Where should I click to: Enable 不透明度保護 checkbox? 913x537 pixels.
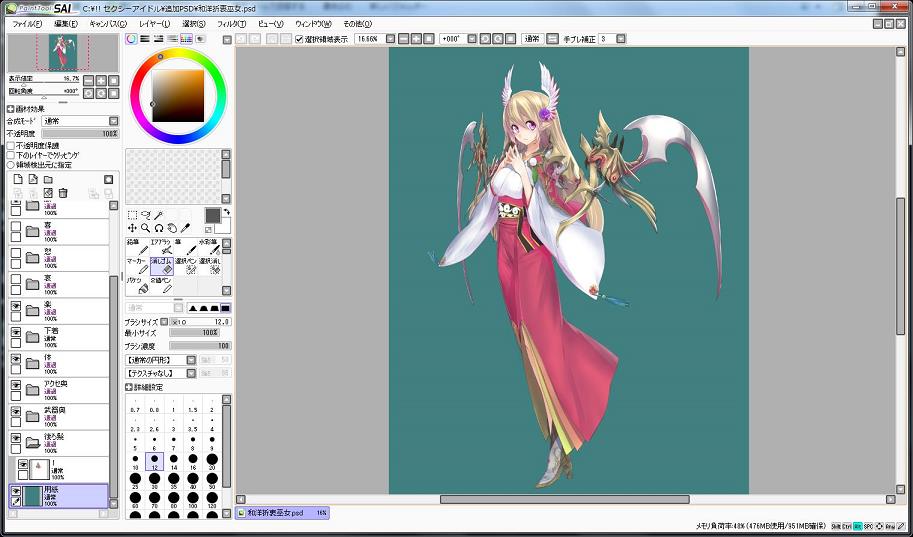[x=11, y=146]
